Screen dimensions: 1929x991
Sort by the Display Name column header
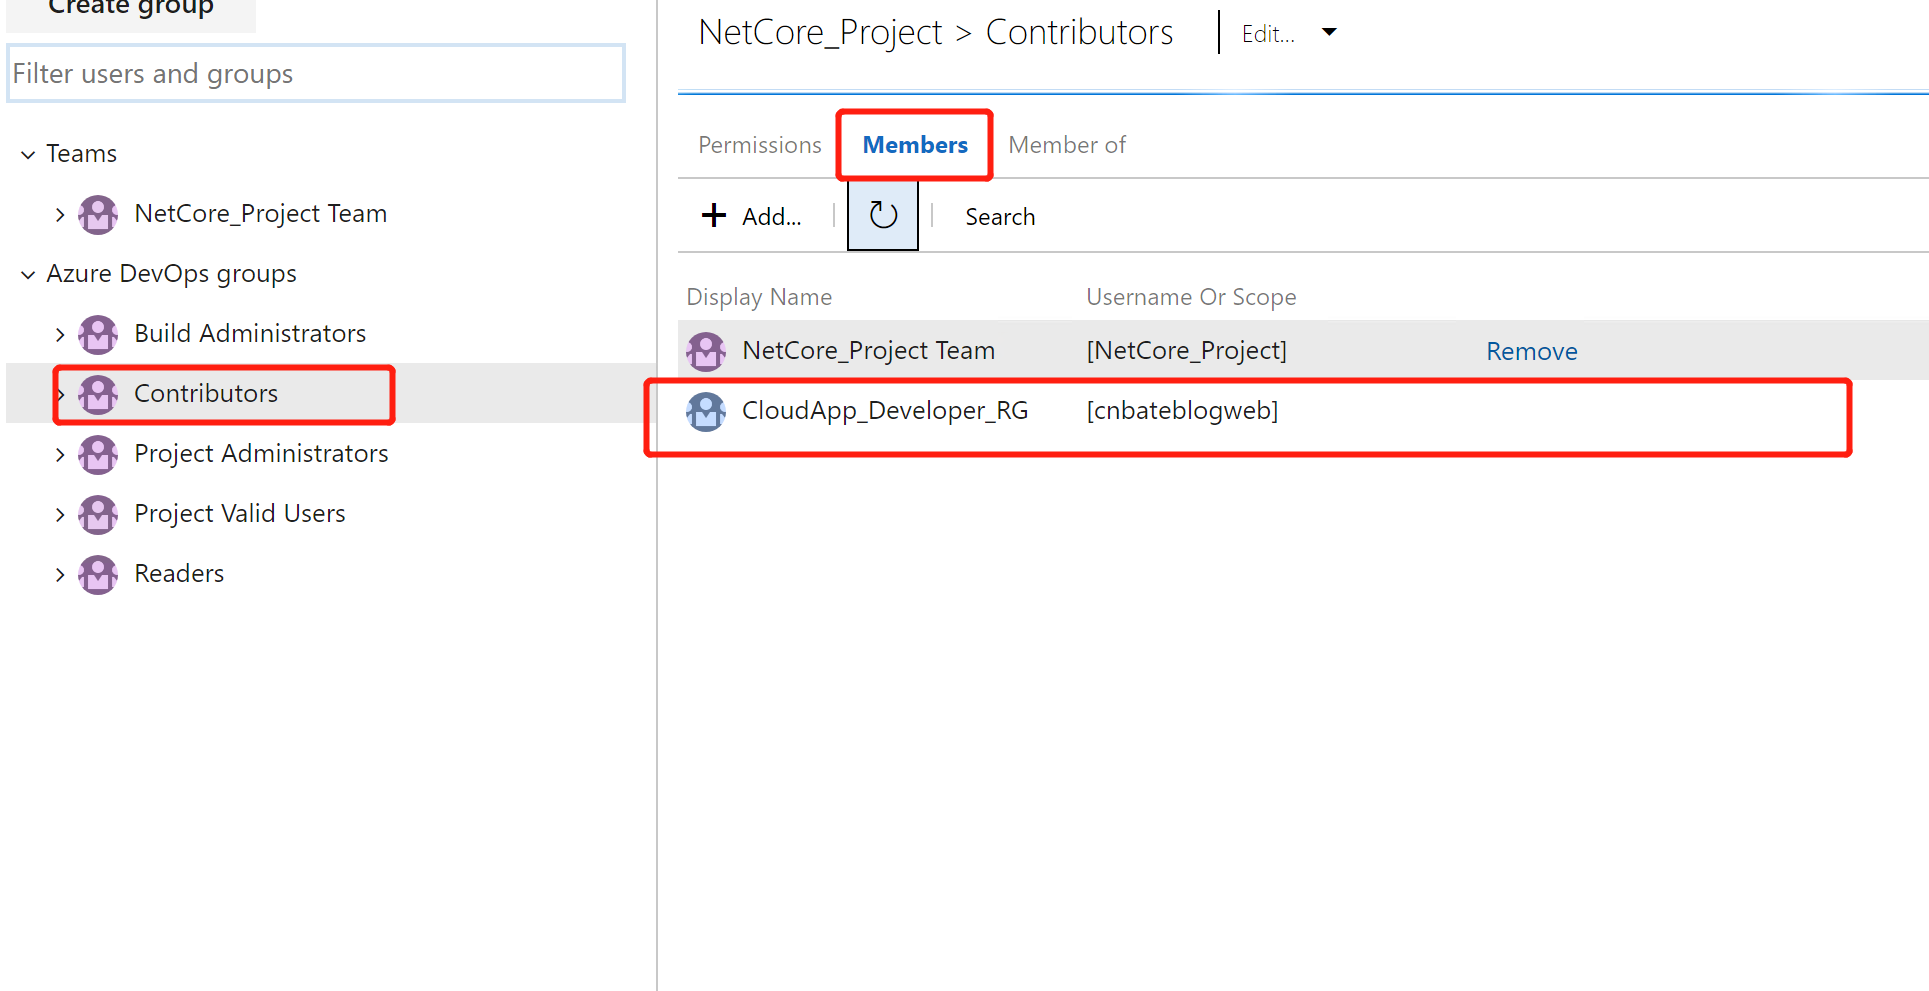(x=759, y=297)
